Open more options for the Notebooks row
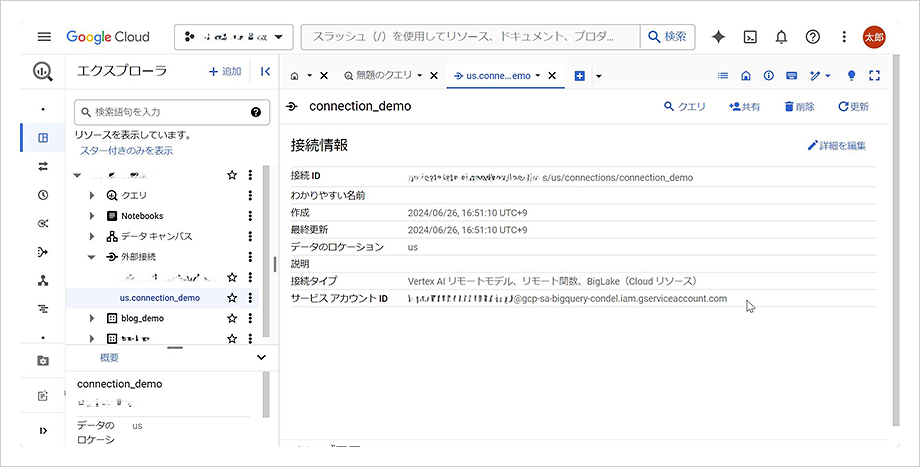920x467 pixels. 250,216
